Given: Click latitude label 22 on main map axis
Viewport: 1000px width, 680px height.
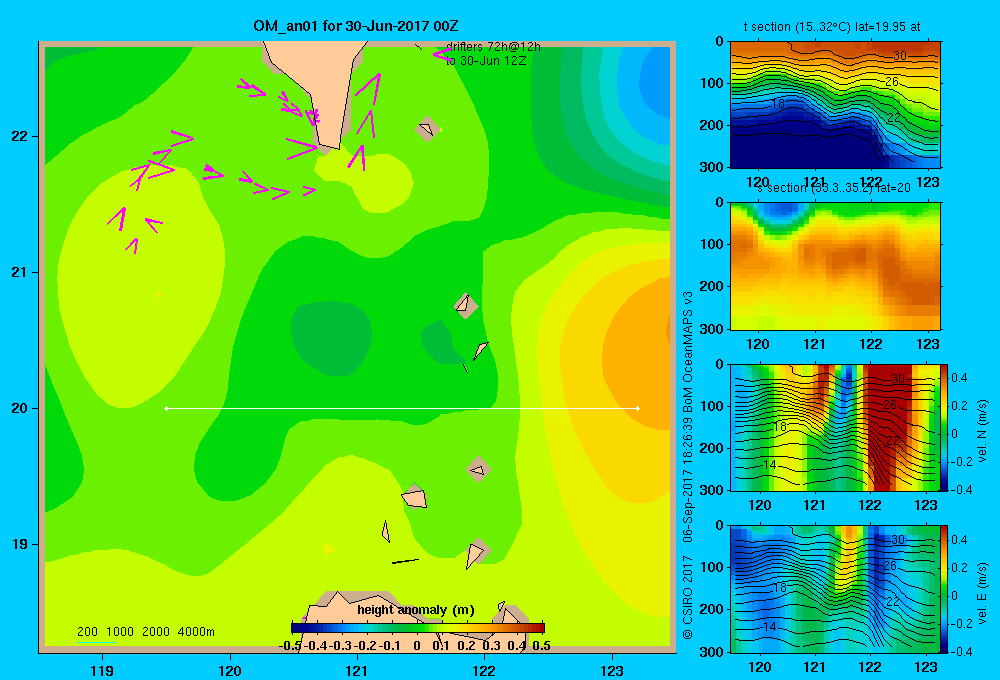Looking at the screenshot, I should (19, 137).
